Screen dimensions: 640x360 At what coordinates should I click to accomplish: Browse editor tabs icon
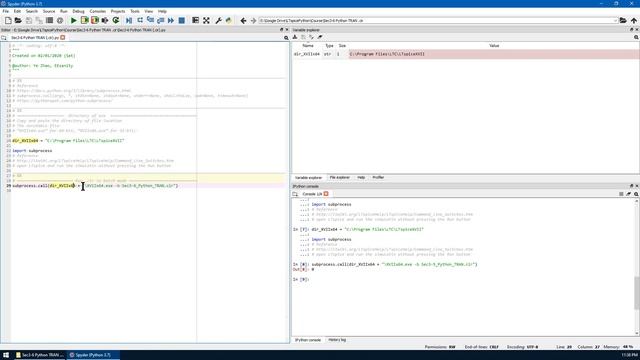(4, 38)
